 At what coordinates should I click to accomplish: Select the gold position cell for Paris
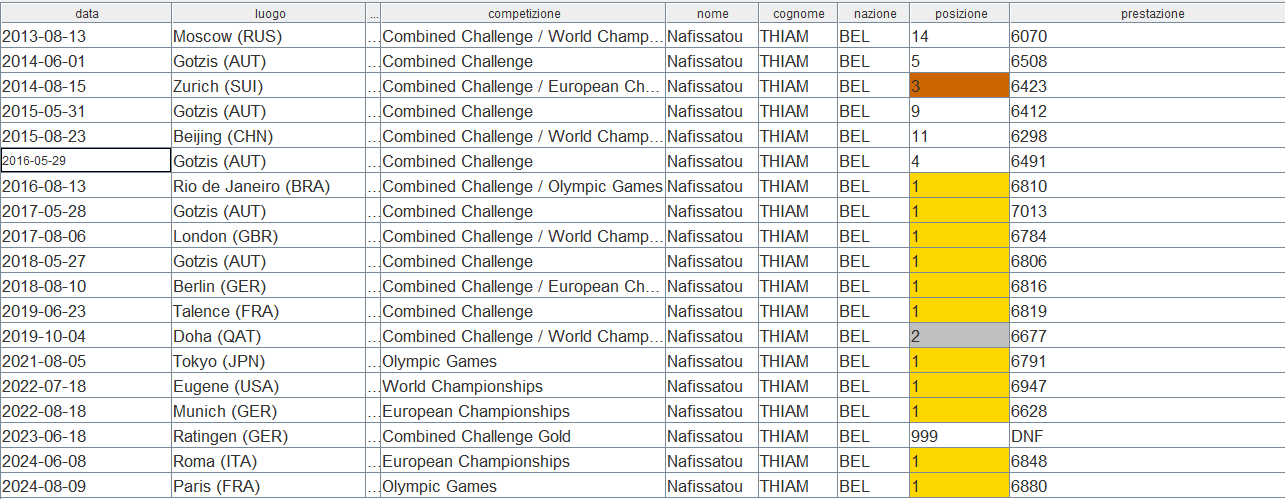point(959,486)
